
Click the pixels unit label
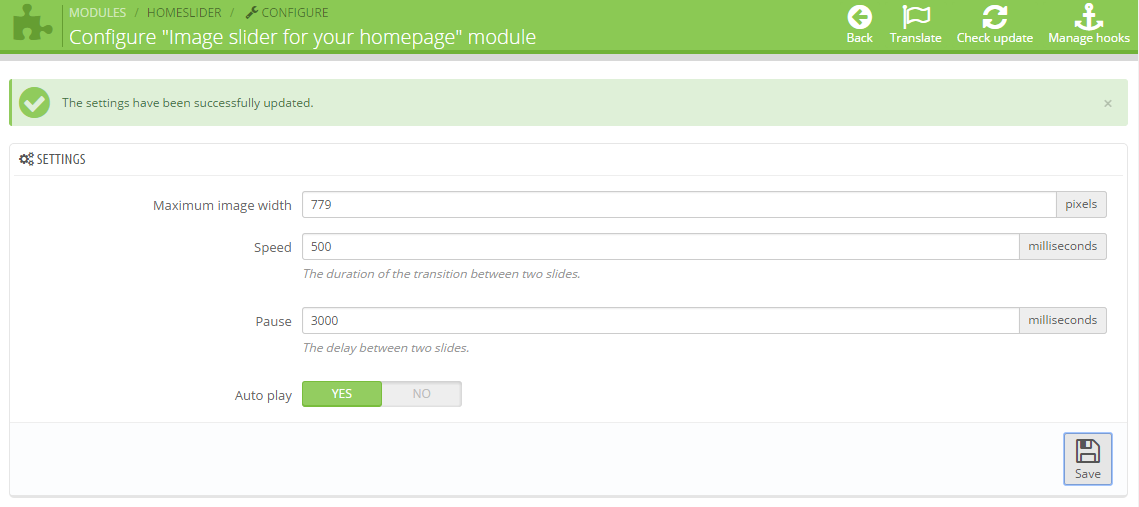click(x=1081, y=205)
